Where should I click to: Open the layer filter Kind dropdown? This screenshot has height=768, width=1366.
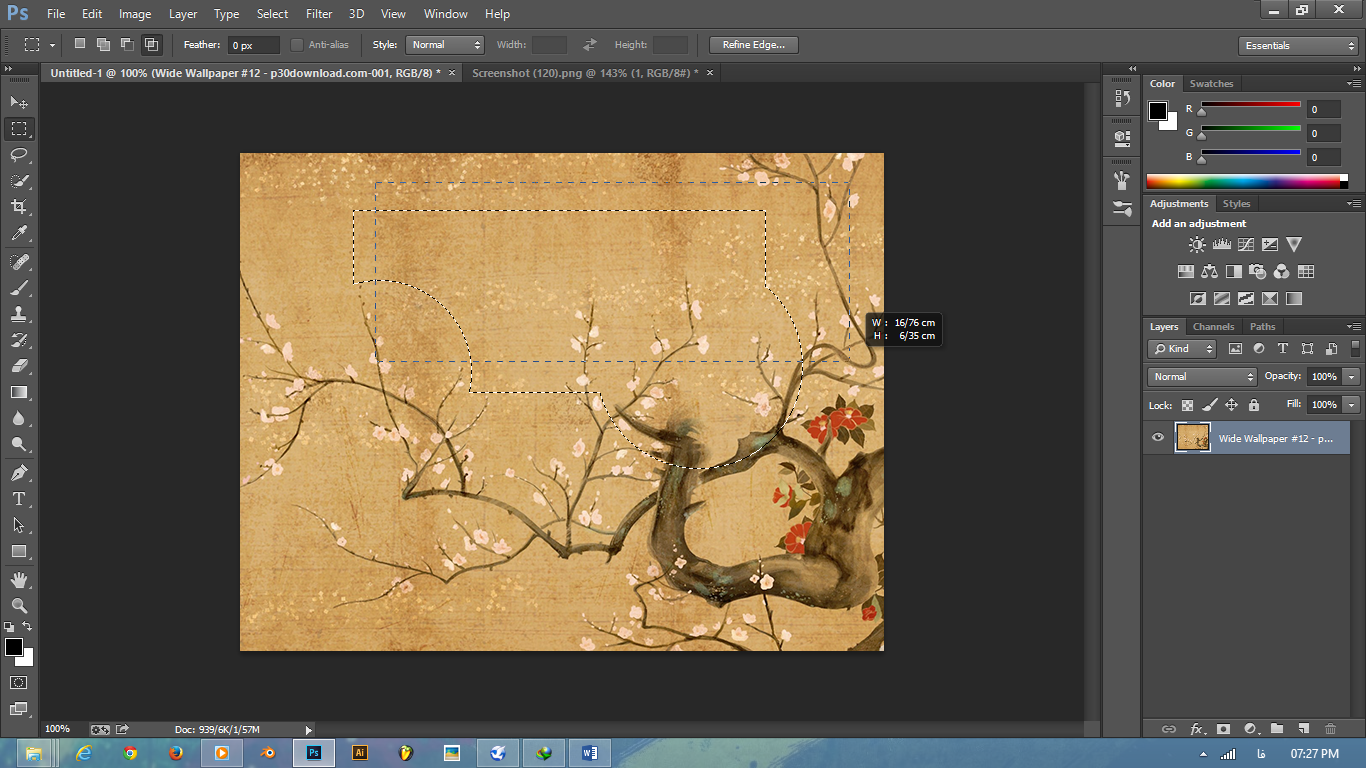1182,349
